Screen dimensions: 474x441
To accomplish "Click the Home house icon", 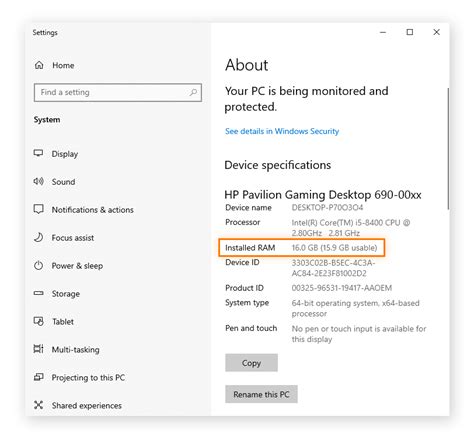I will [39, 65].
